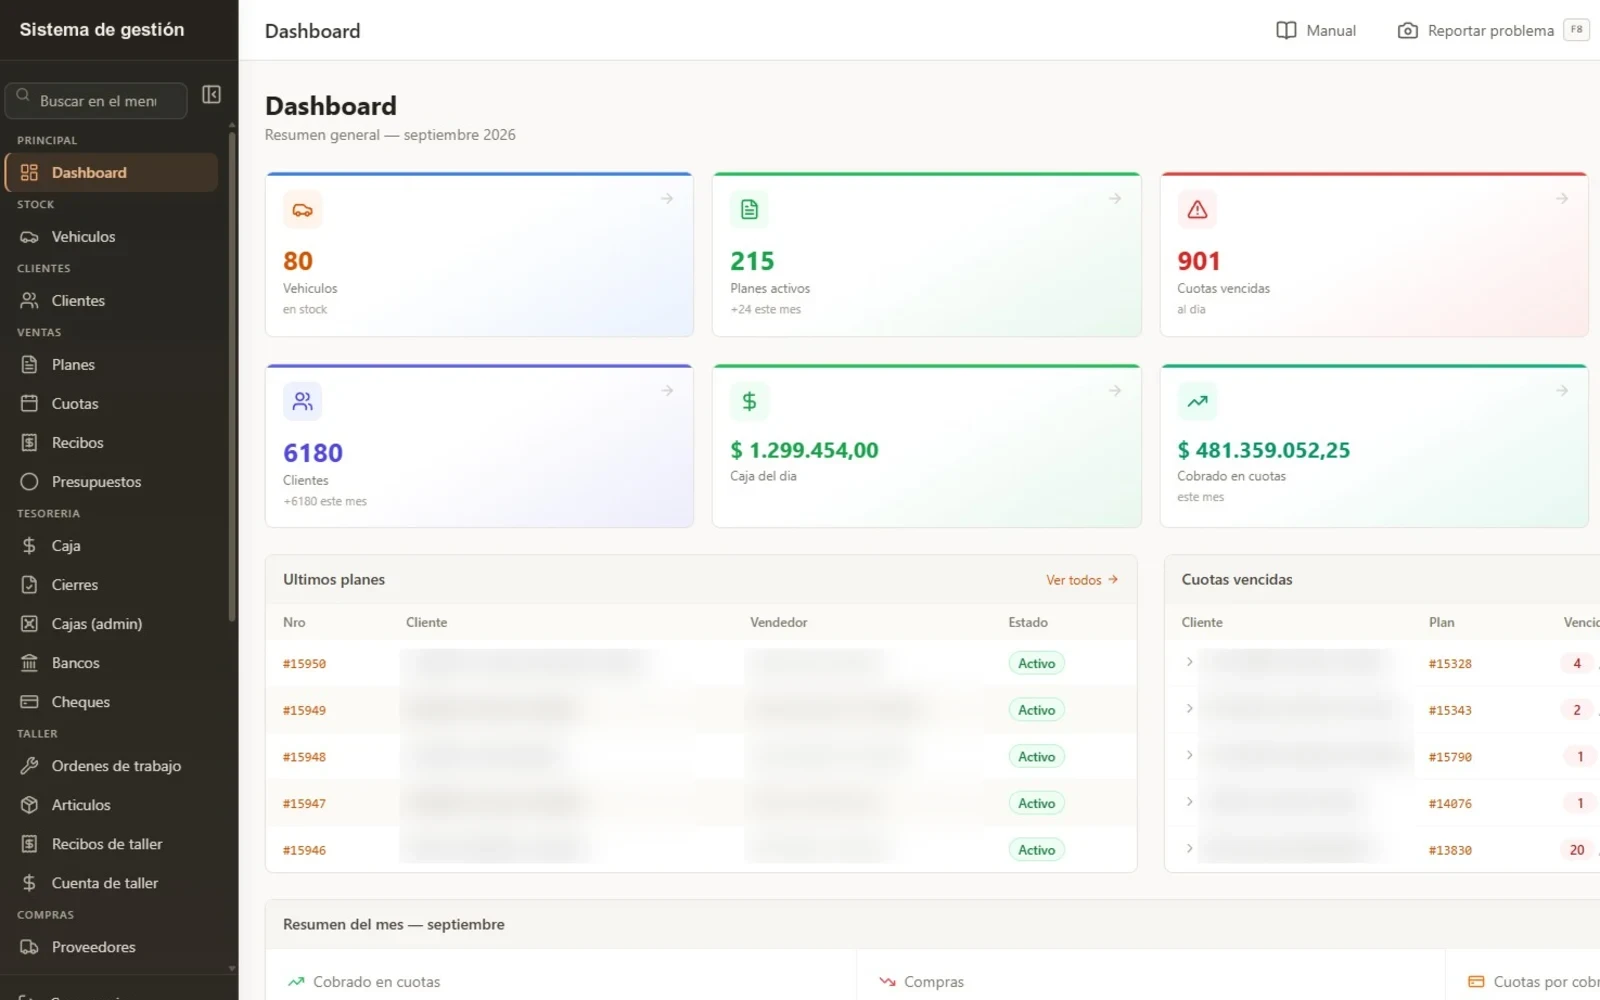The width and height of the screenshot is (1600, 1000).
Task: Expand the row for plan #15343
Action: tap(1189, 708)
